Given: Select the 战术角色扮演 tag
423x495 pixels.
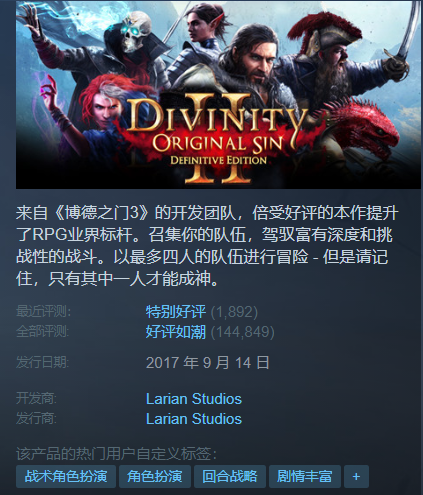Looking at the screenshot, I should 66,476.
